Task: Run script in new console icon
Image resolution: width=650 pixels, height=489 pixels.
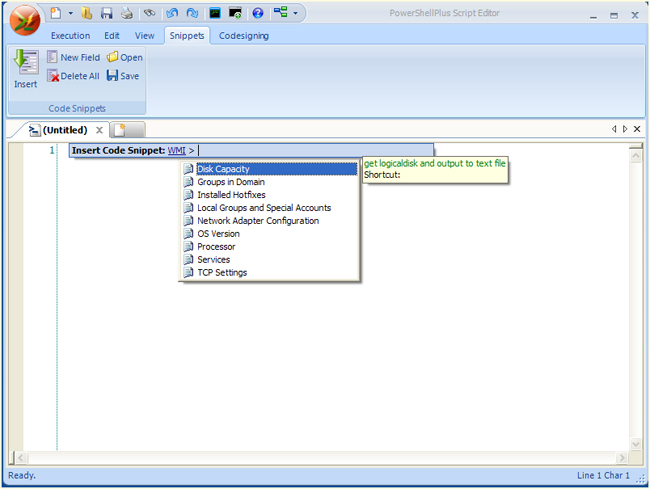Action: click(235, 13)
